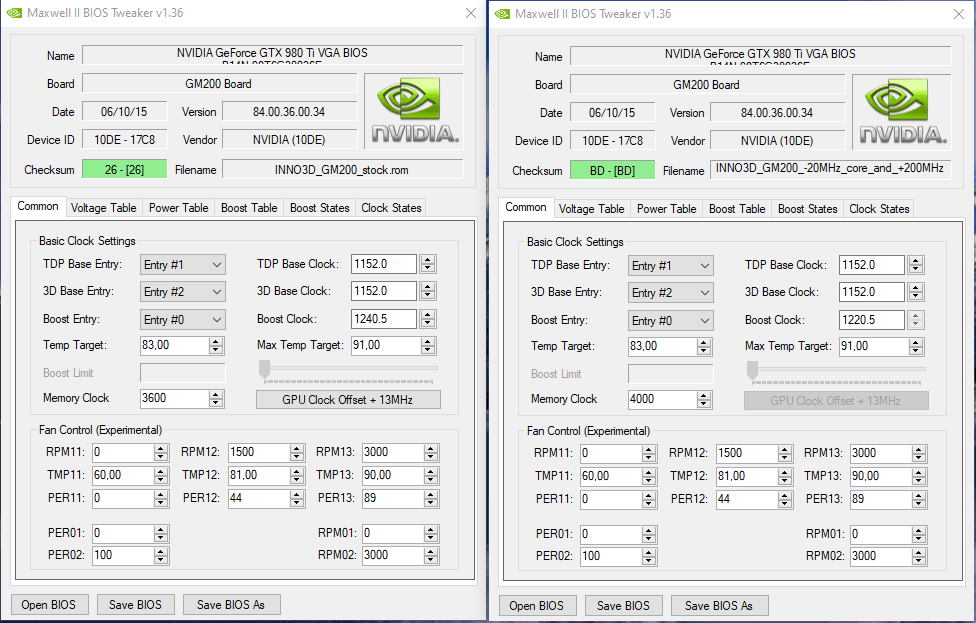Click the Boost Clock field showing 1240.5

point(385,319)
